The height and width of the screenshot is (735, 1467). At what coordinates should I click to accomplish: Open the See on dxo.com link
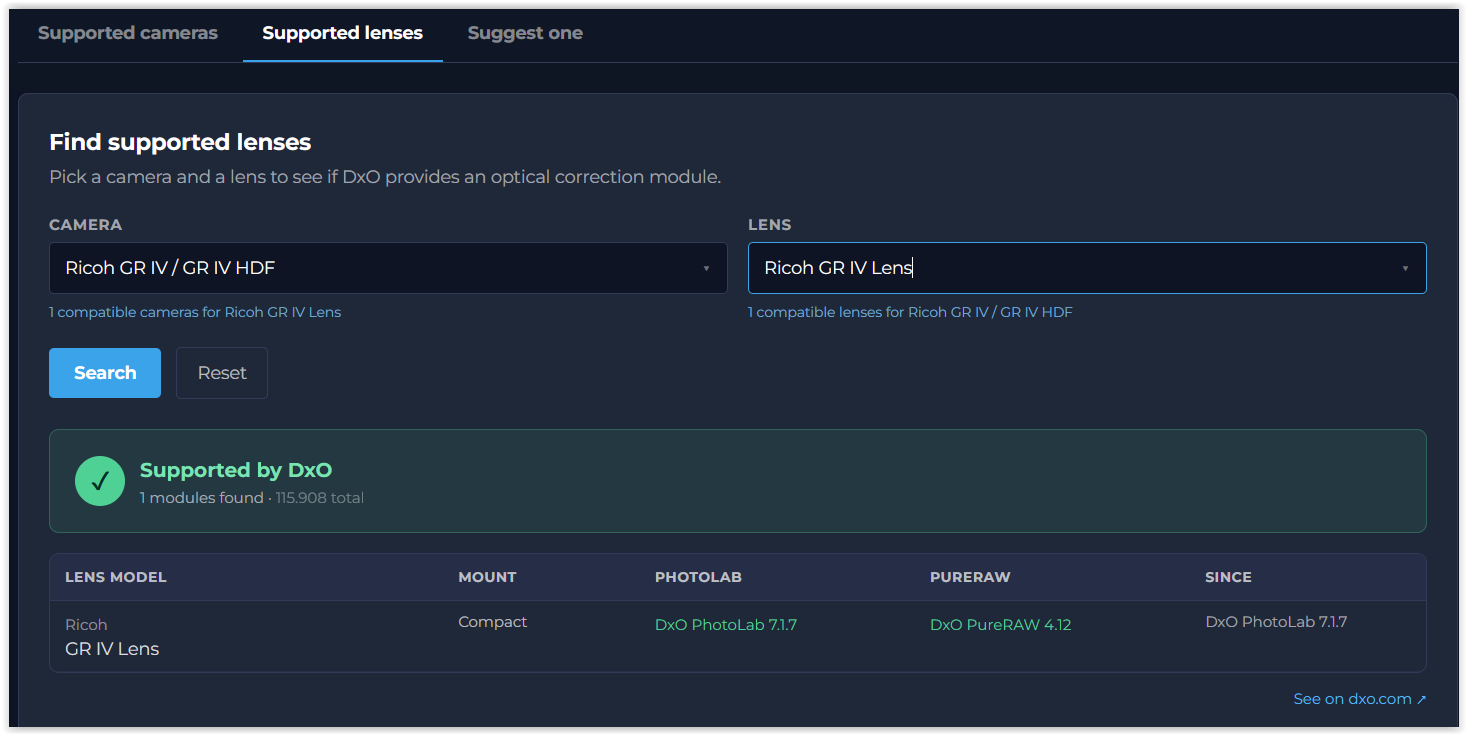coord(1360,699)
